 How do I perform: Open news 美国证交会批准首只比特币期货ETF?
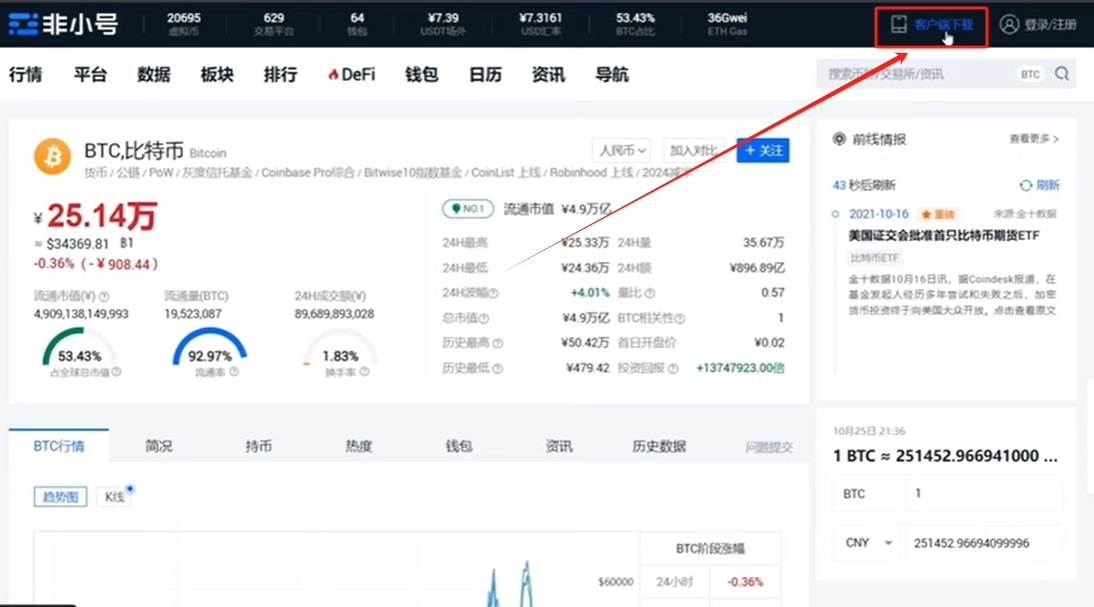click(943, 236)
